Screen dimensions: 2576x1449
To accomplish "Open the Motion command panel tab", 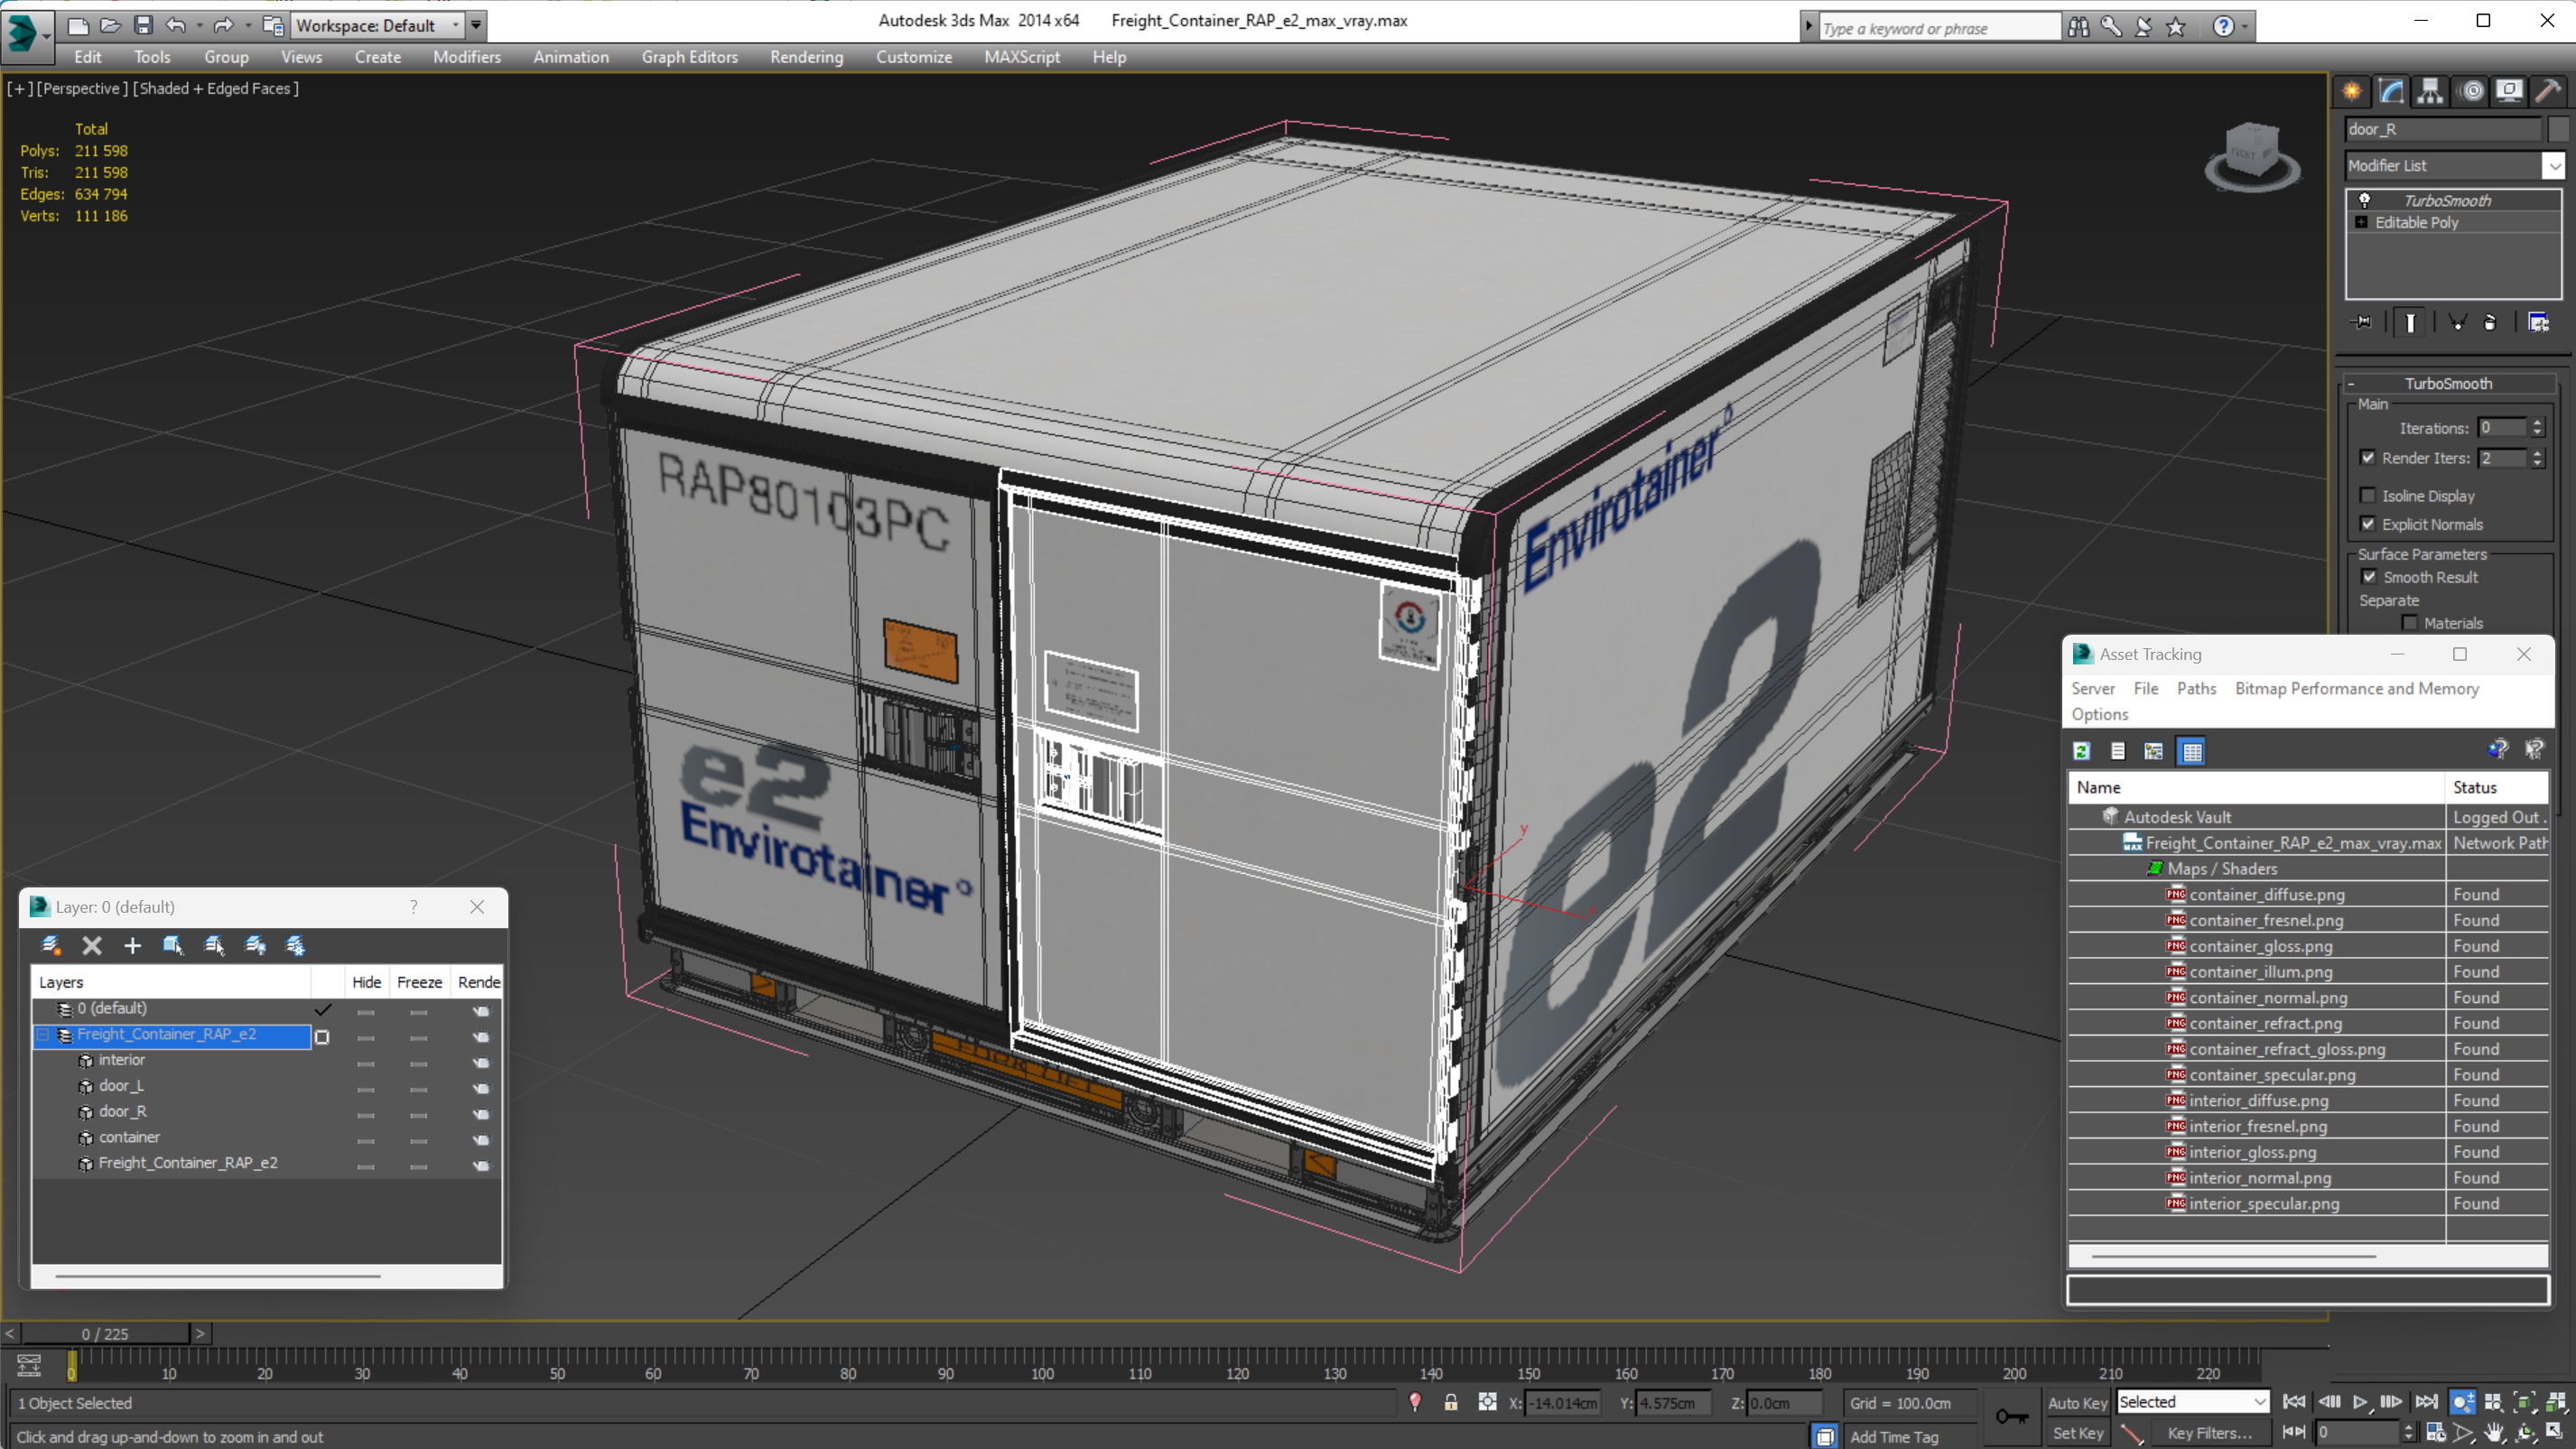I will pos(2472,91).
